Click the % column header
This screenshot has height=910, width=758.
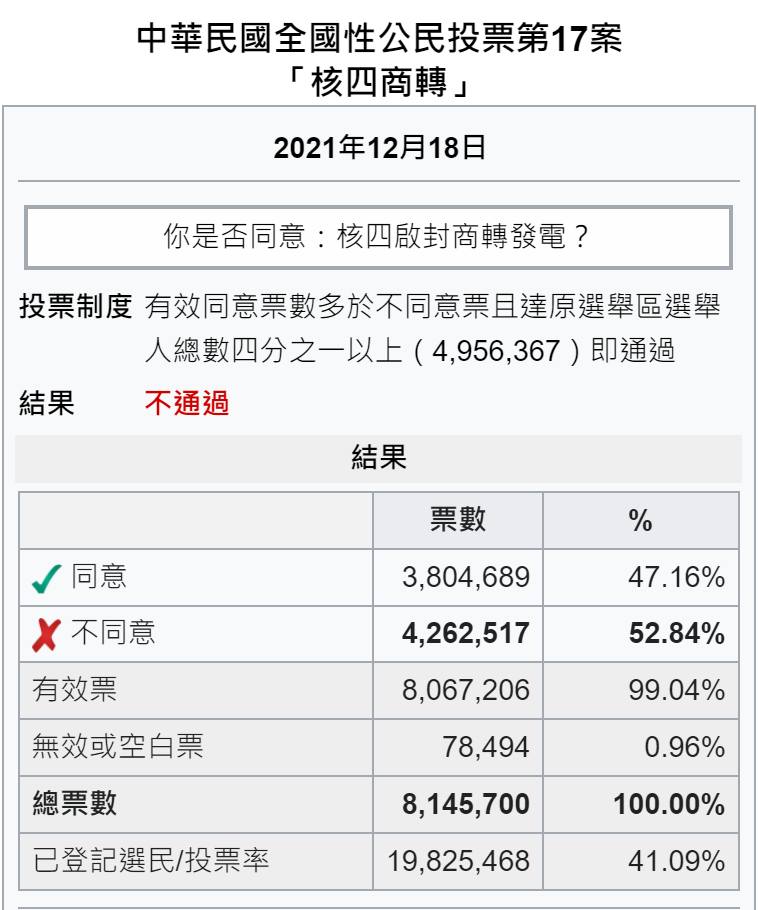click(641, 520)
